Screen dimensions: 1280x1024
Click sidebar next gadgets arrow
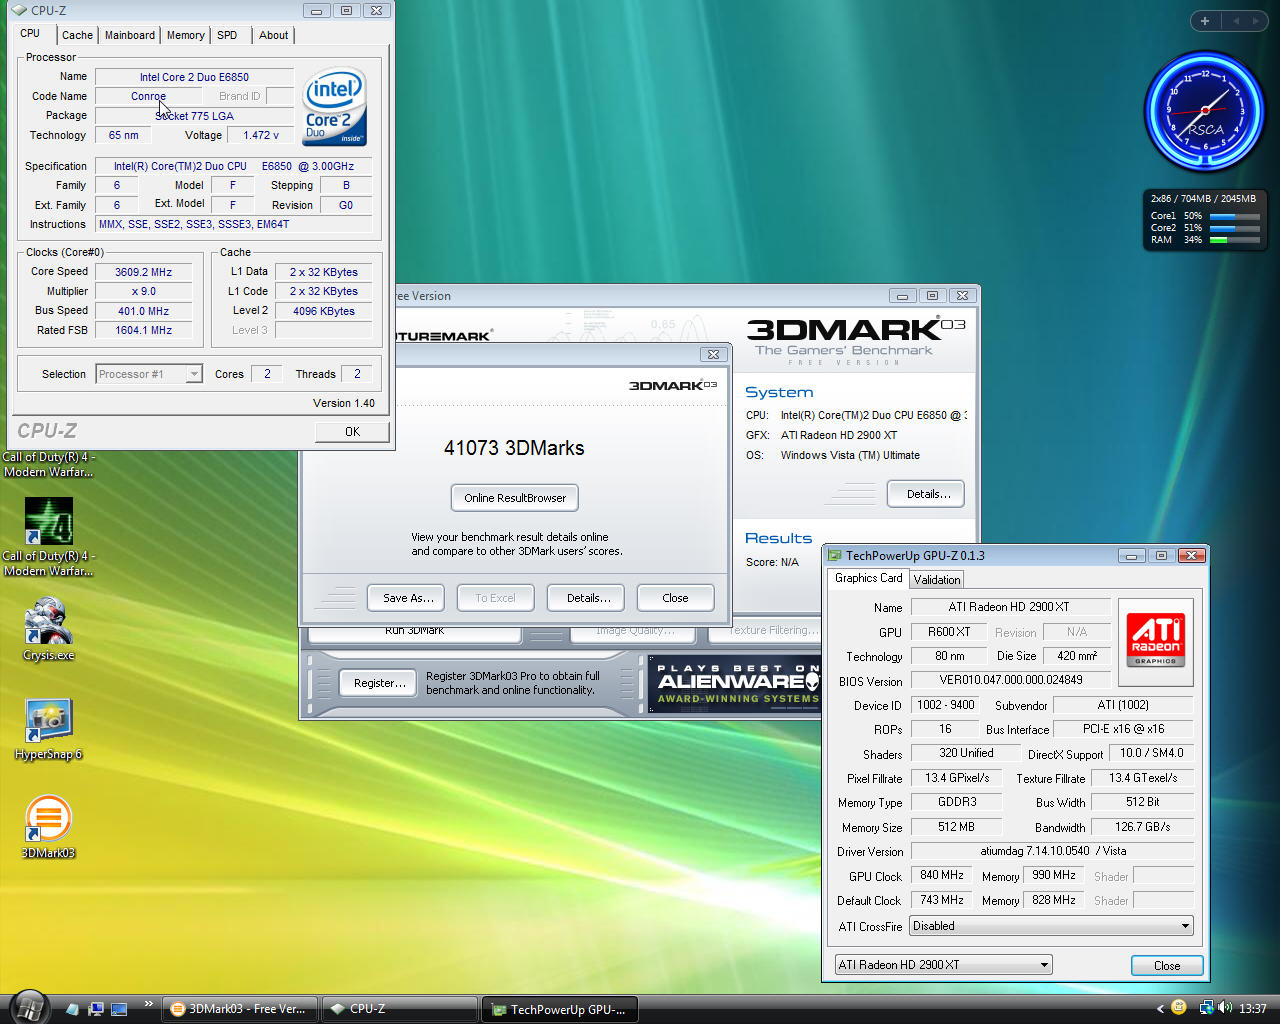point(1254,21)
